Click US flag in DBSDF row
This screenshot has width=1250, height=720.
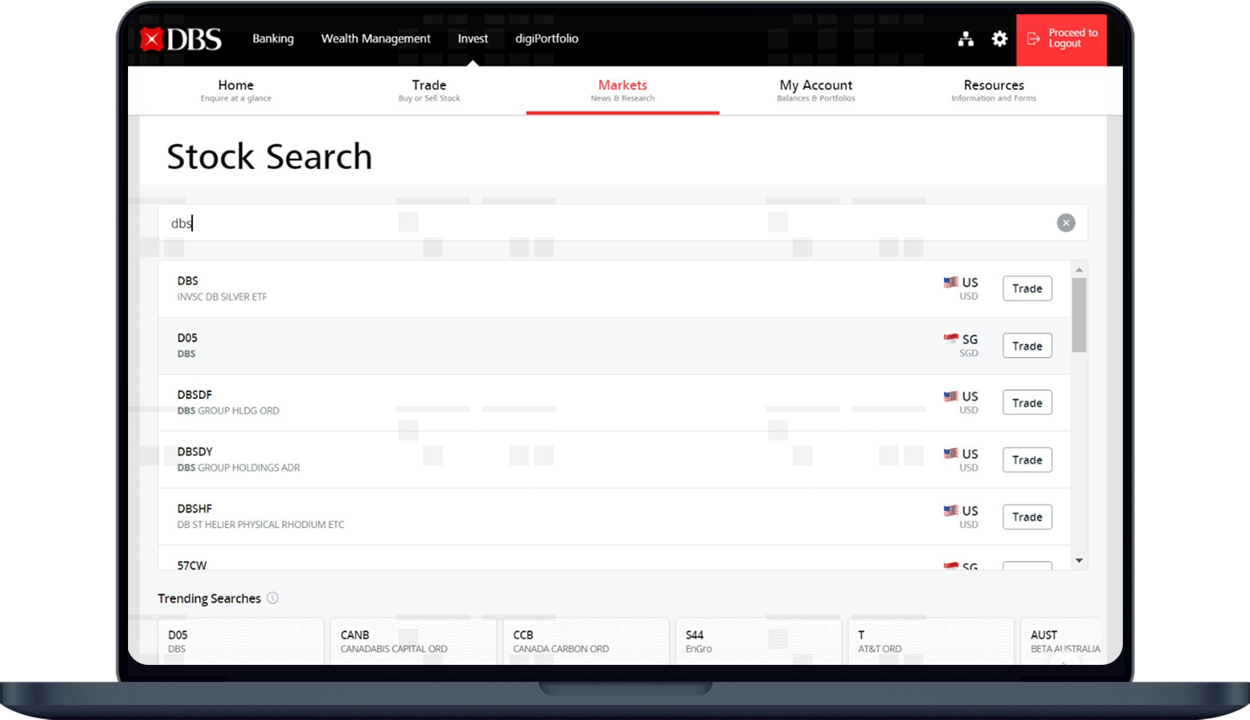pos(950,396)
